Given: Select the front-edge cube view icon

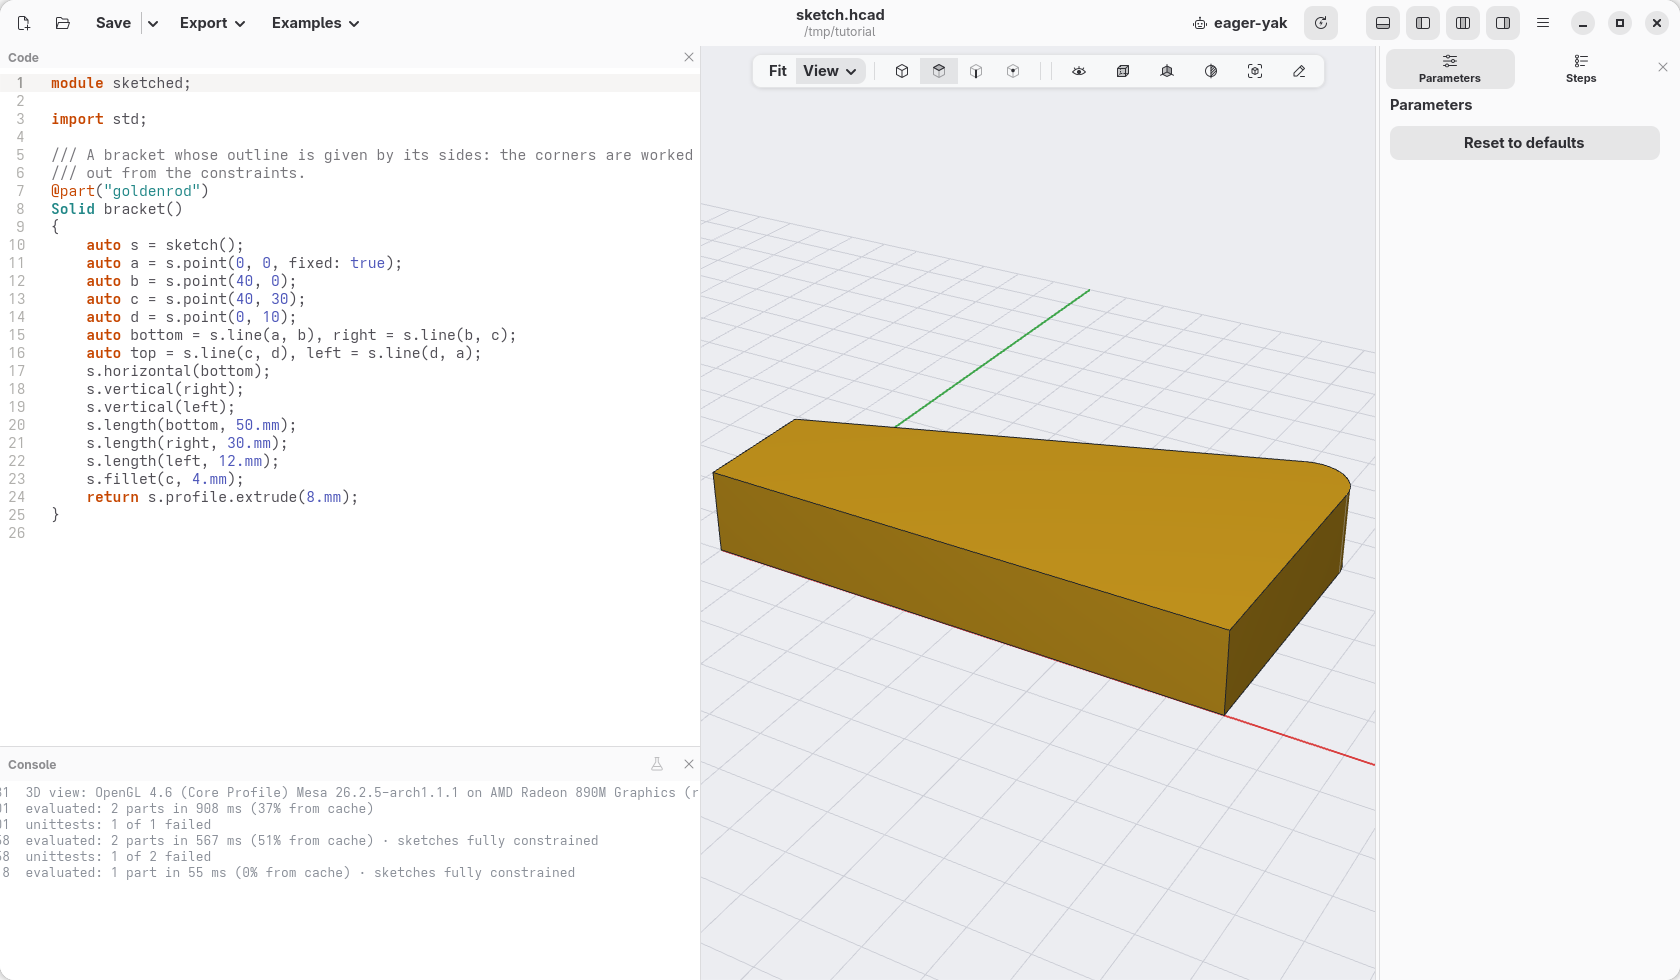Looking at the screenshot, I should 976,71.
